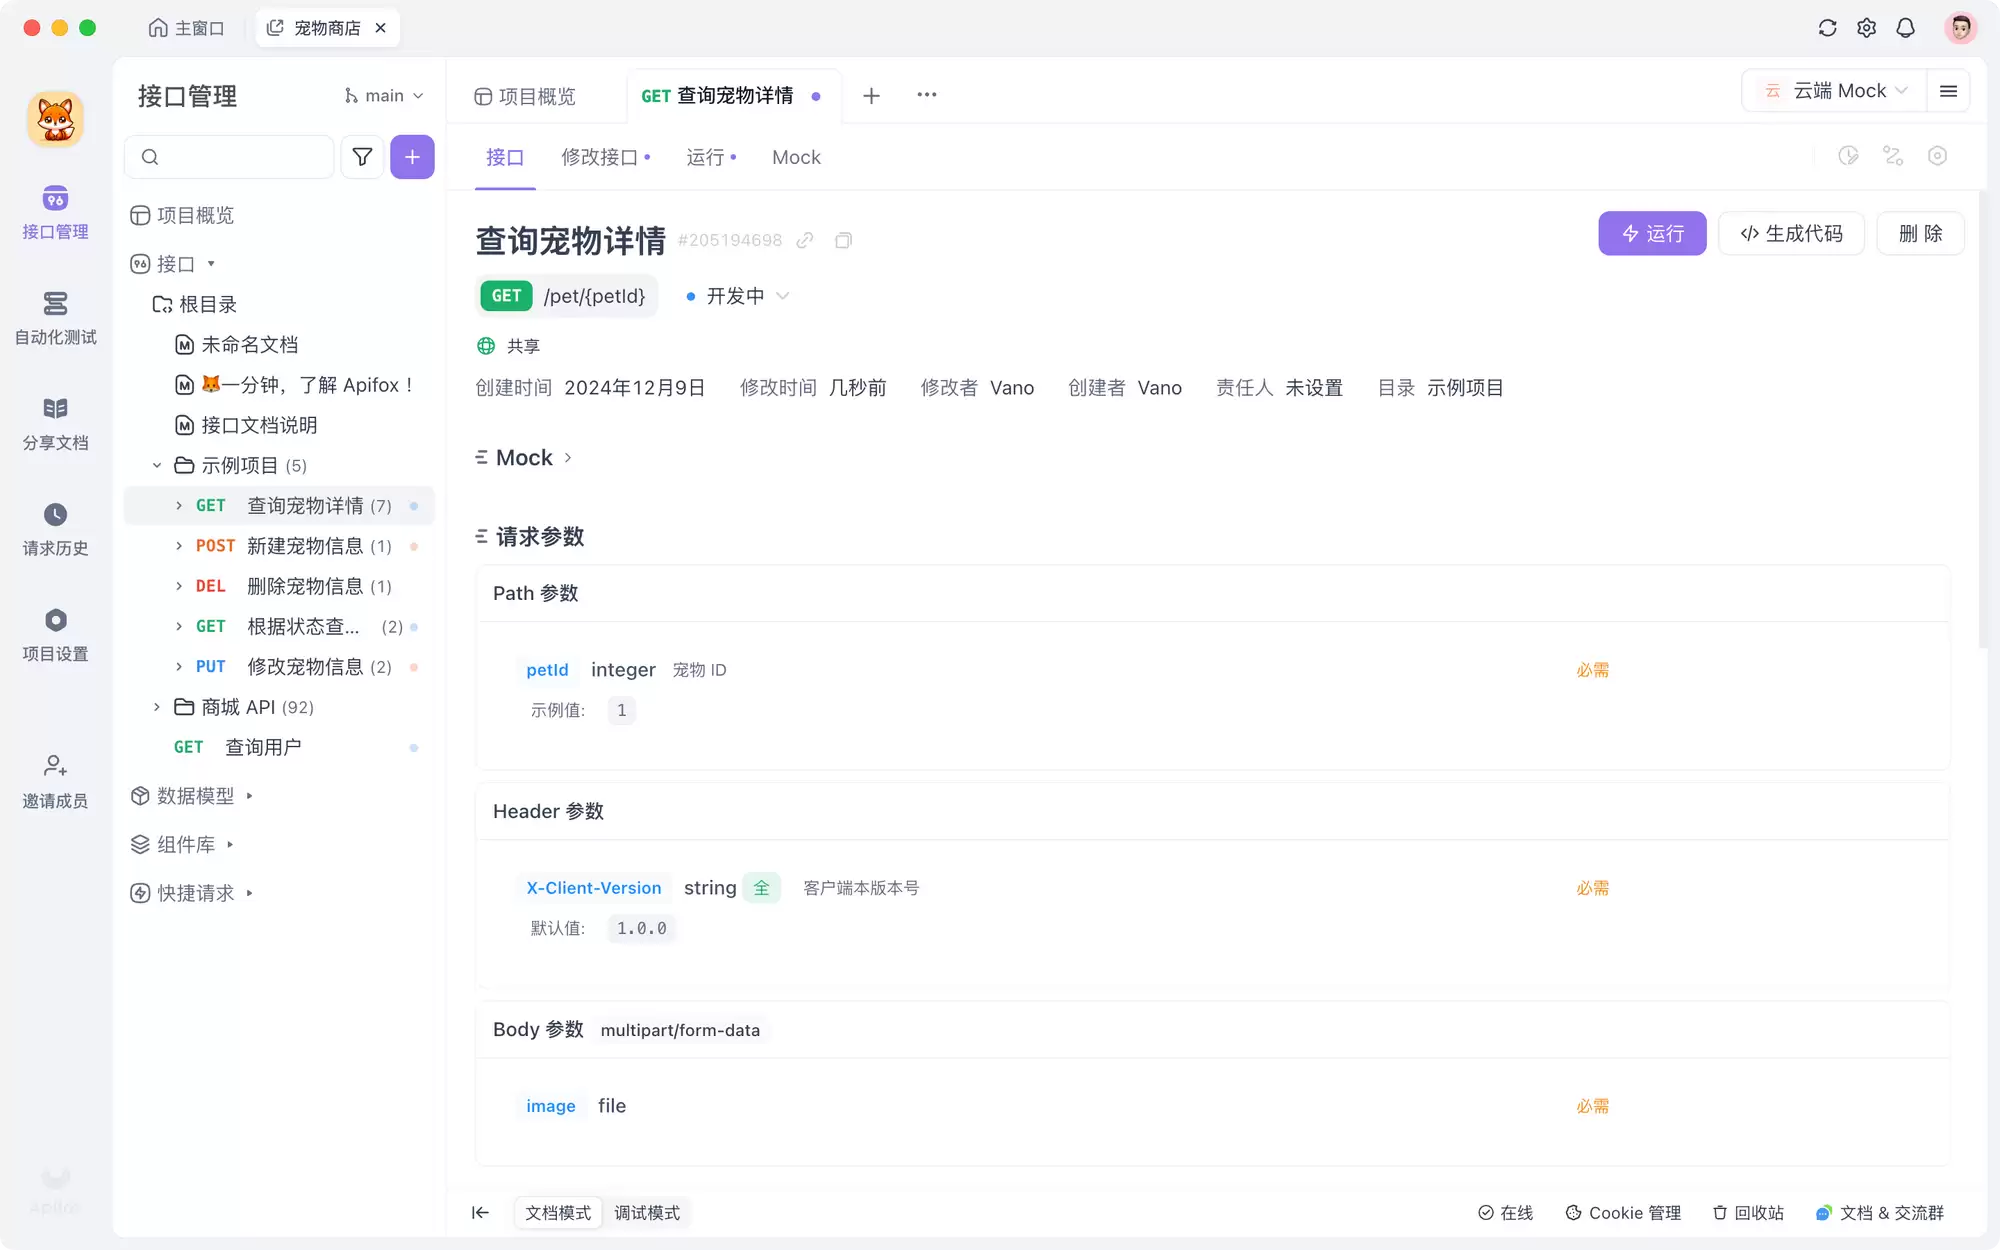The image size is (2000, 1250).
Task: Switch to the 运行 sub-tab
Action: pyautogui.click(x=711, y=158)
